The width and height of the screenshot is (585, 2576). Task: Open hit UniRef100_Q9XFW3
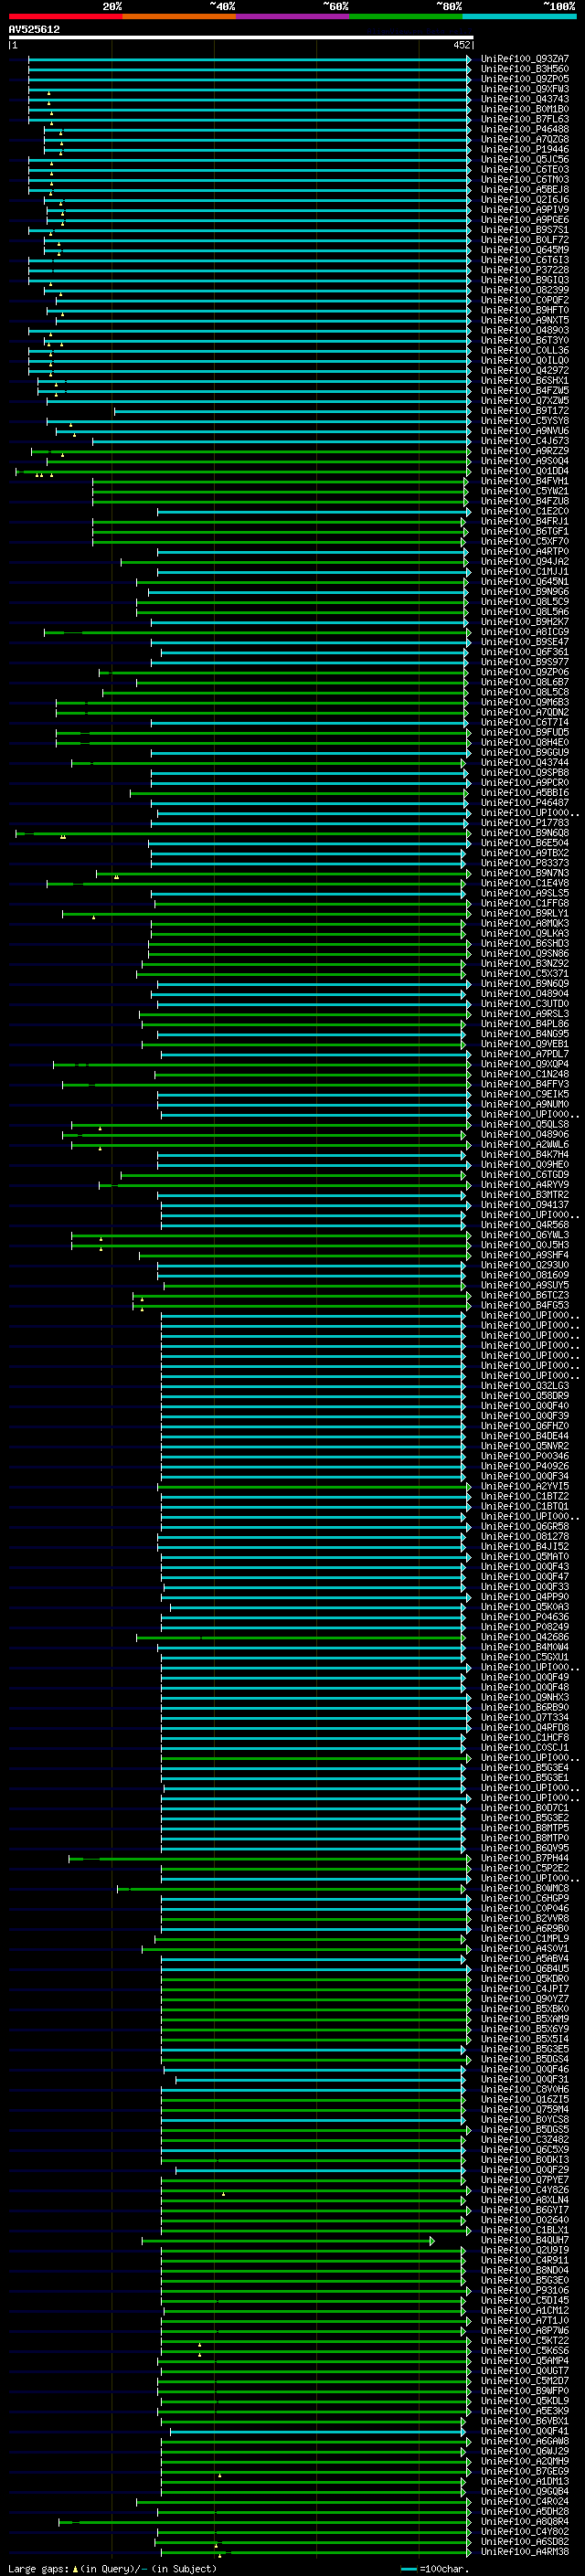(x=525, y=89)
